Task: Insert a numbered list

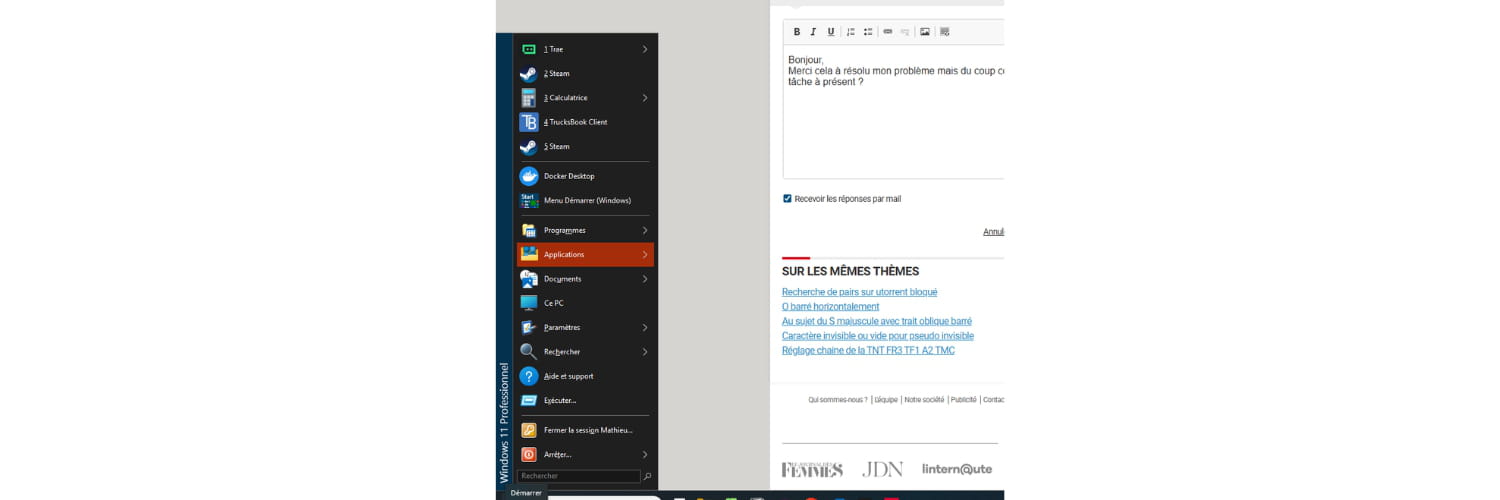Action: tap(851, 32)
